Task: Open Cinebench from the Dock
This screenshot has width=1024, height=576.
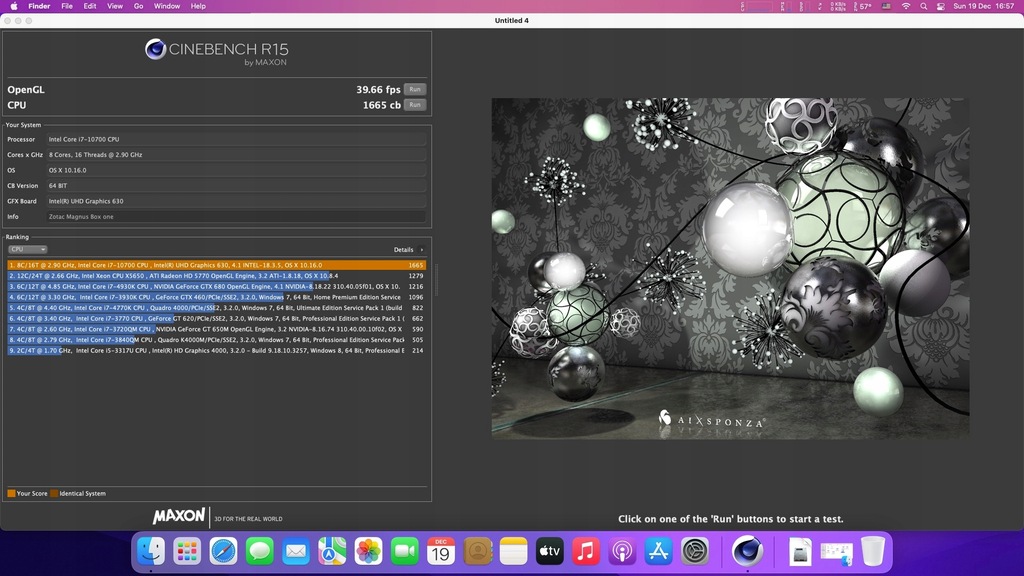Action: 746,551
